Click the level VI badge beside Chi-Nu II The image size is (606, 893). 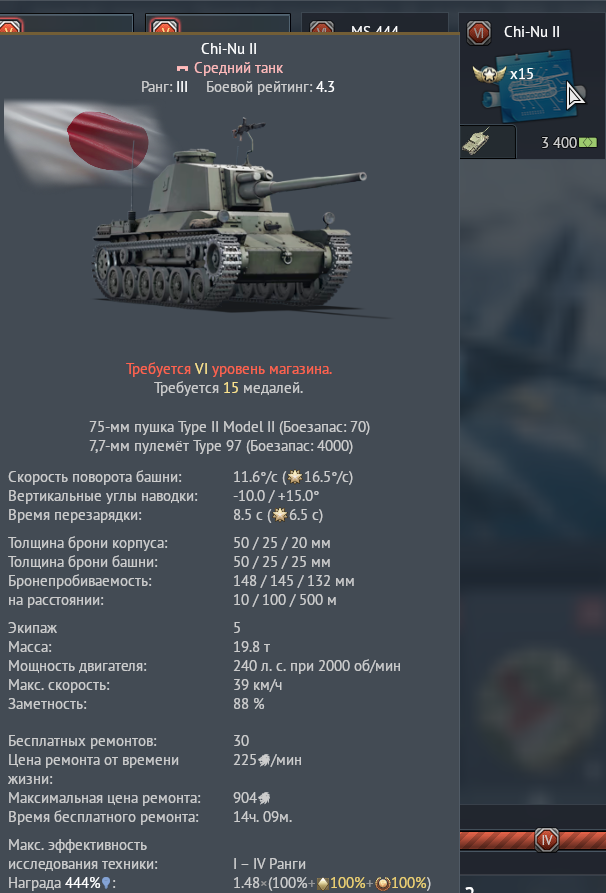[x=478, y=33]
